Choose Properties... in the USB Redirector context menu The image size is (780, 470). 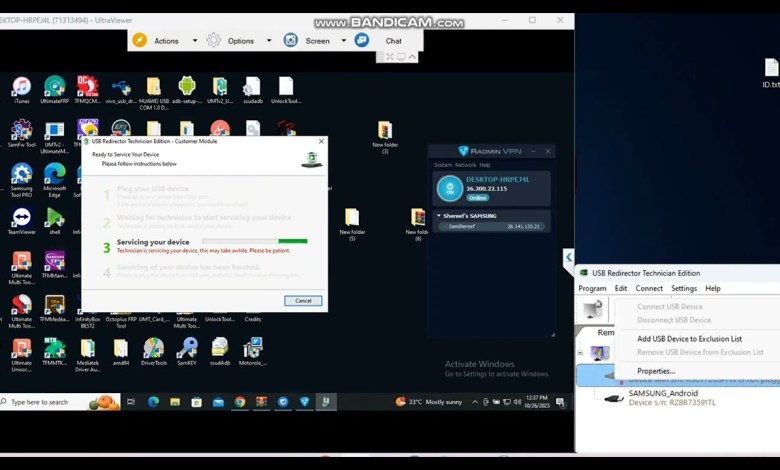click(x=656, y=371)
